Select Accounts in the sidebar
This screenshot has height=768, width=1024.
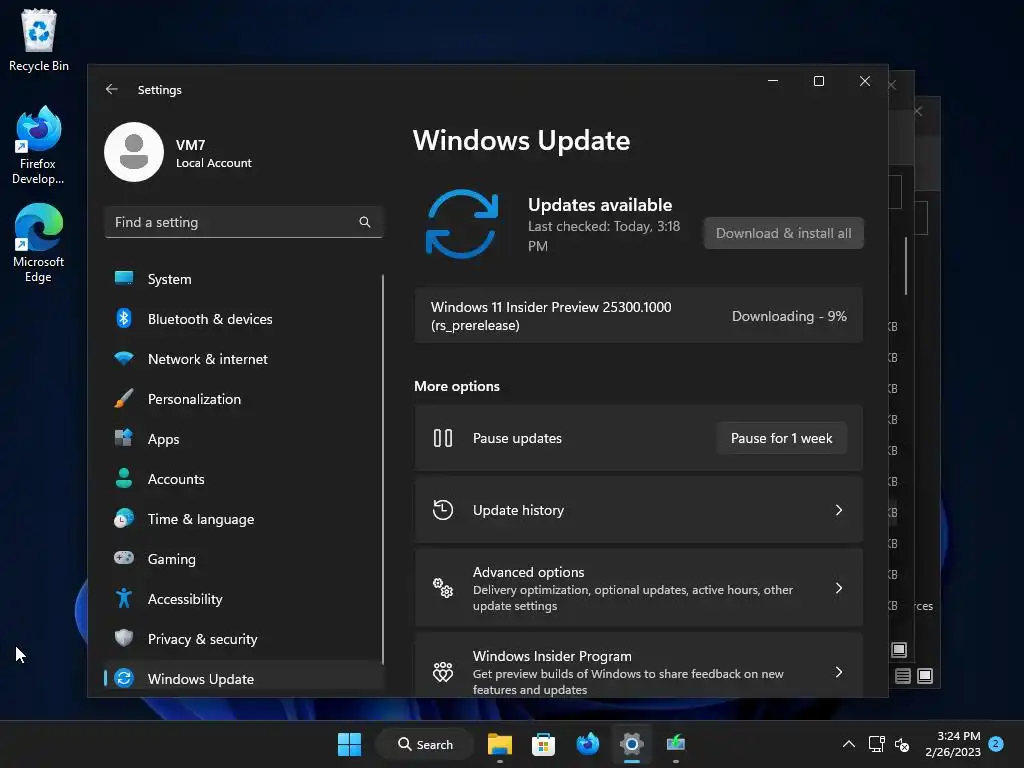coord(243,479)
